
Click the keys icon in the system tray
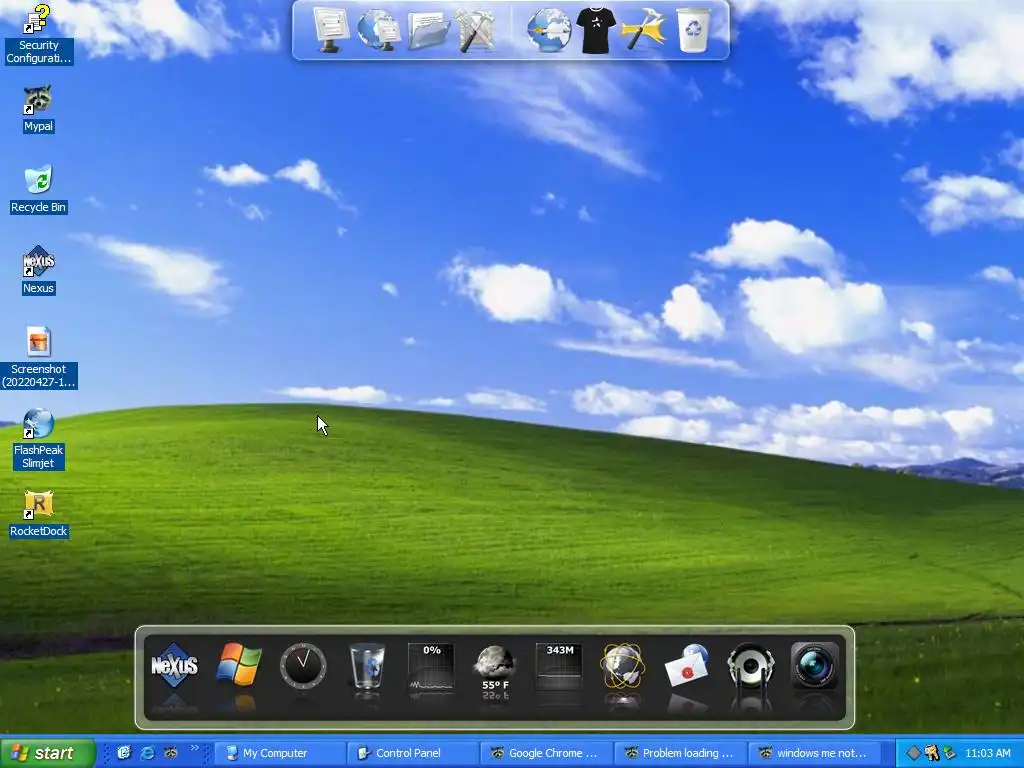tap(932, 753)
